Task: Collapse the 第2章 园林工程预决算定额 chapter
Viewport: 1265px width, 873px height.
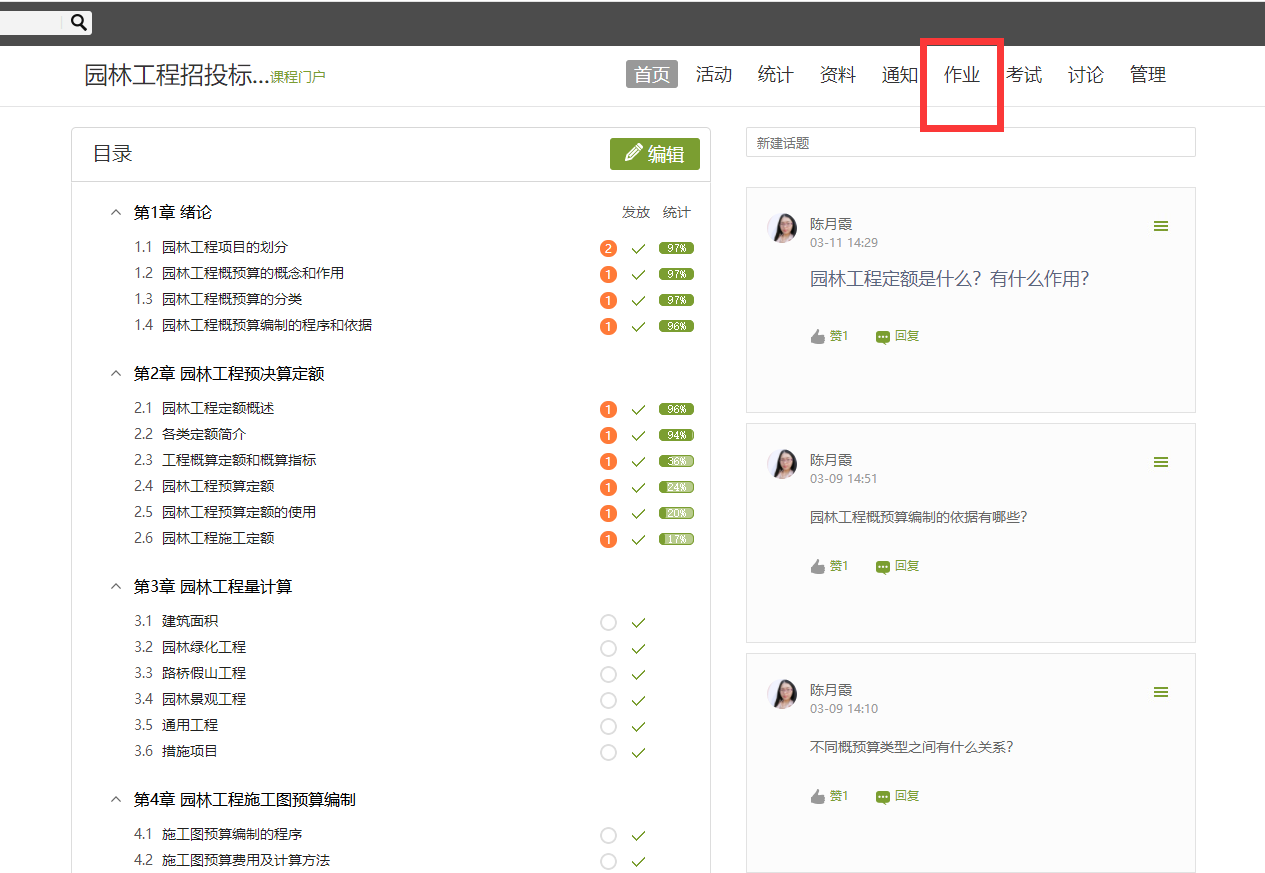Action: coord(116,374)
